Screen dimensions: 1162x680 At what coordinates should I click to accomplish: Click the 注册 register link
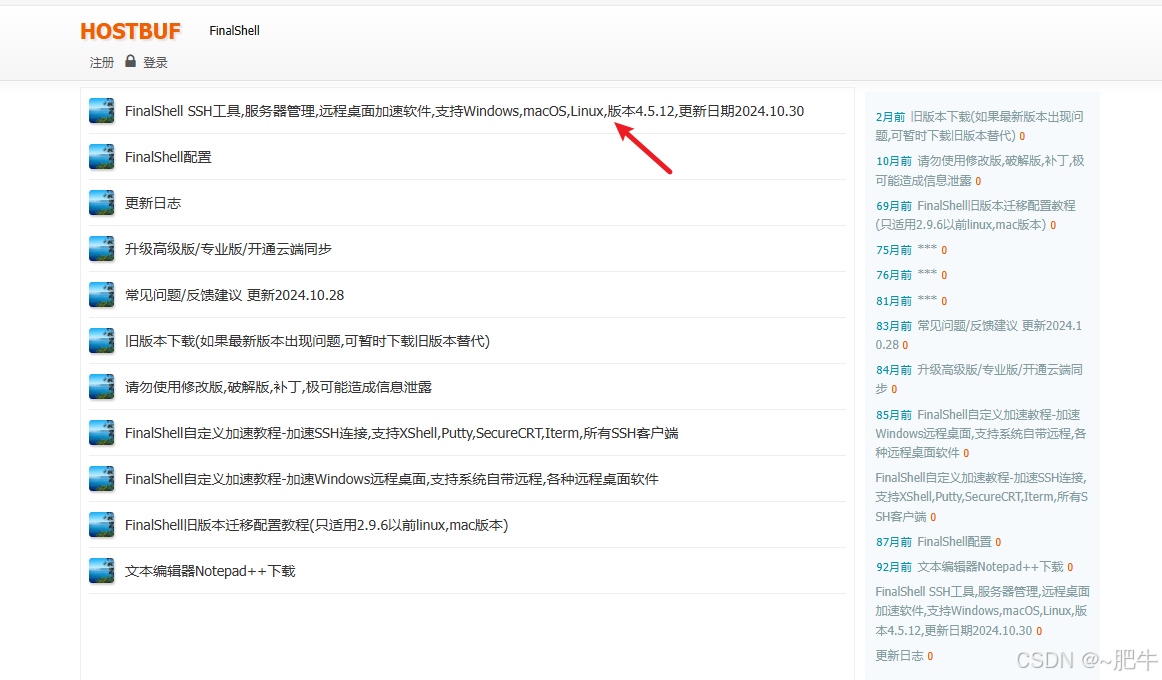[x=102, y=63]
